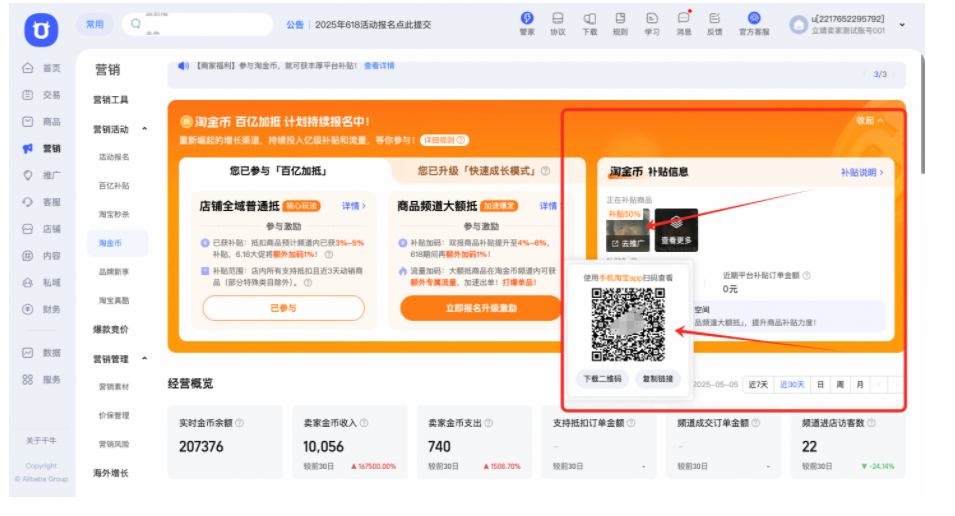This screenshot has height=516, width=955.
Task: Click the 已参与 button
Action: click(283, 308)
